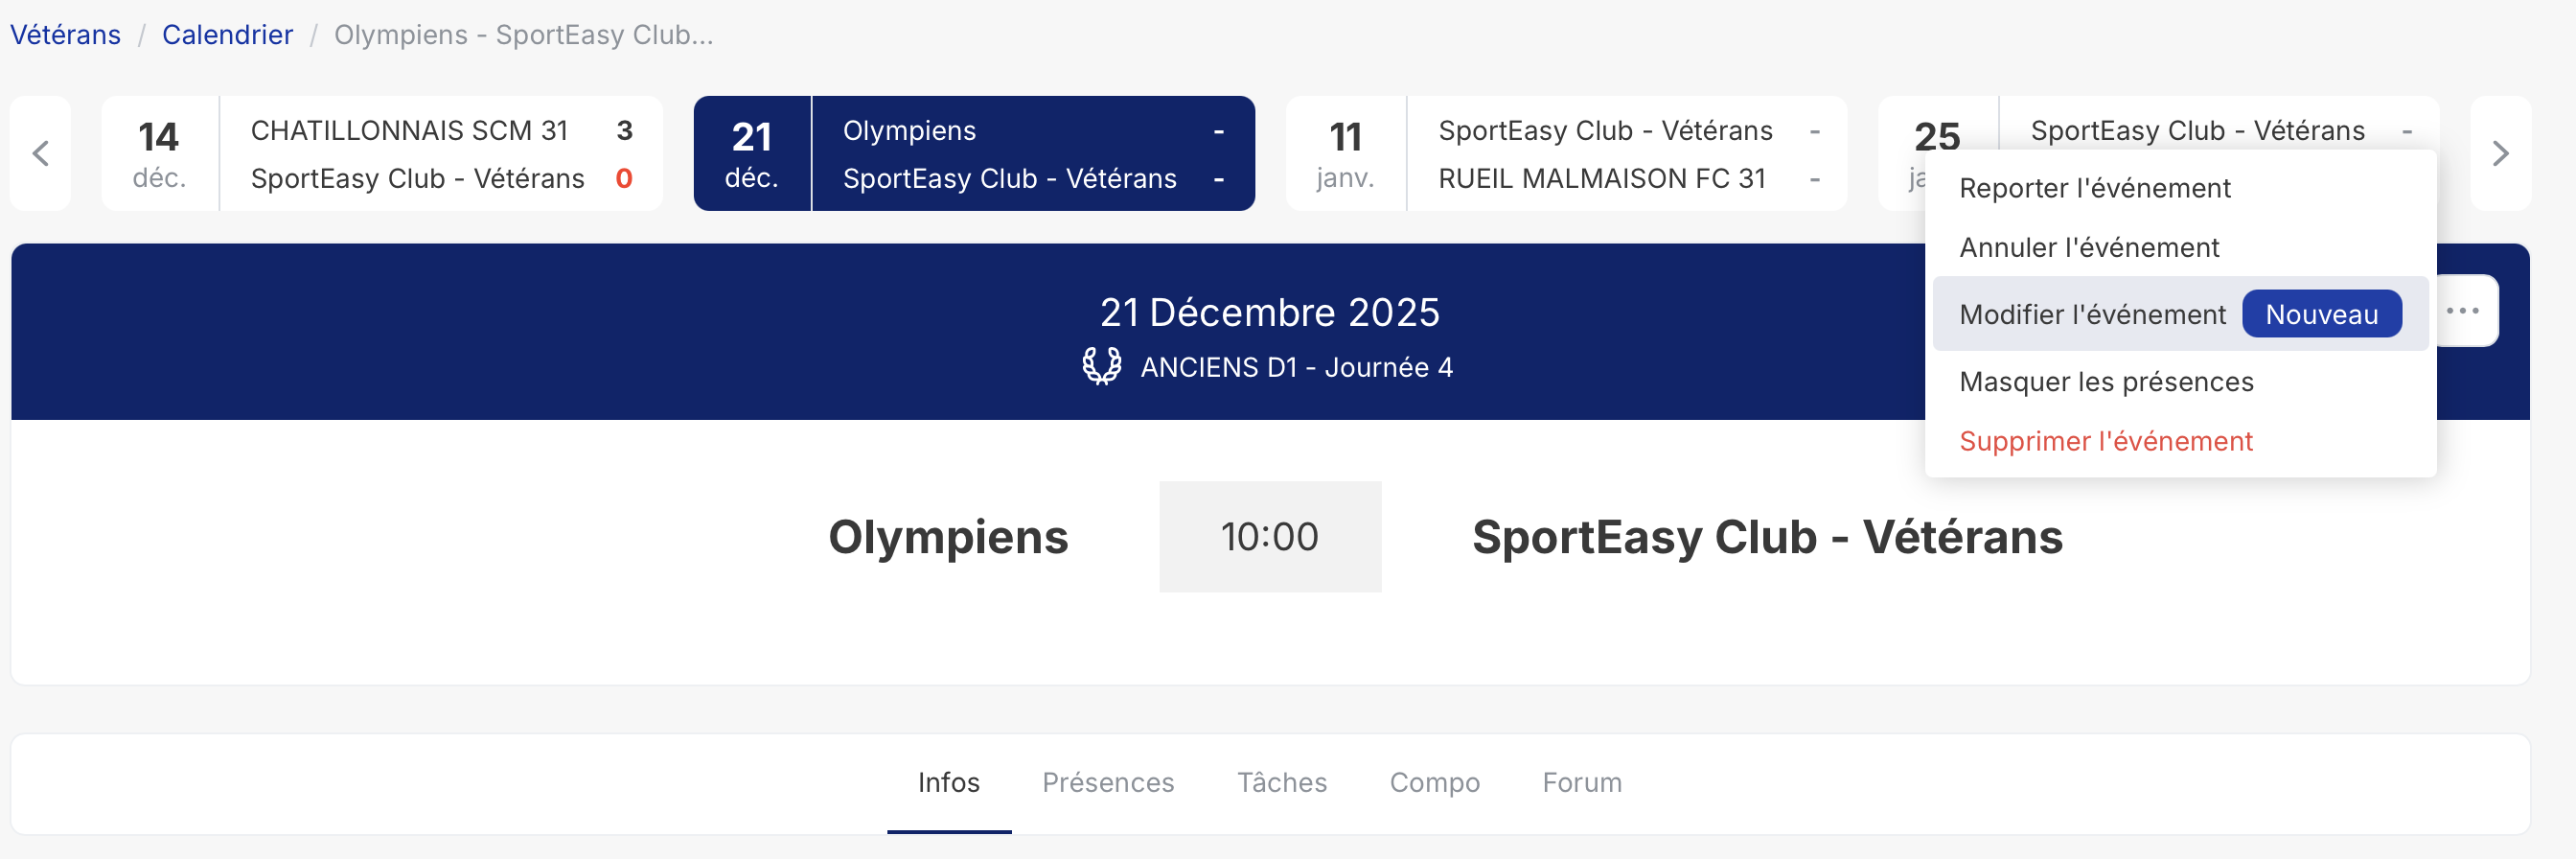The width and height of the screenshot is (2576, 859).
Task: Click the 10:00 match time box
Action: point(1270,537)
